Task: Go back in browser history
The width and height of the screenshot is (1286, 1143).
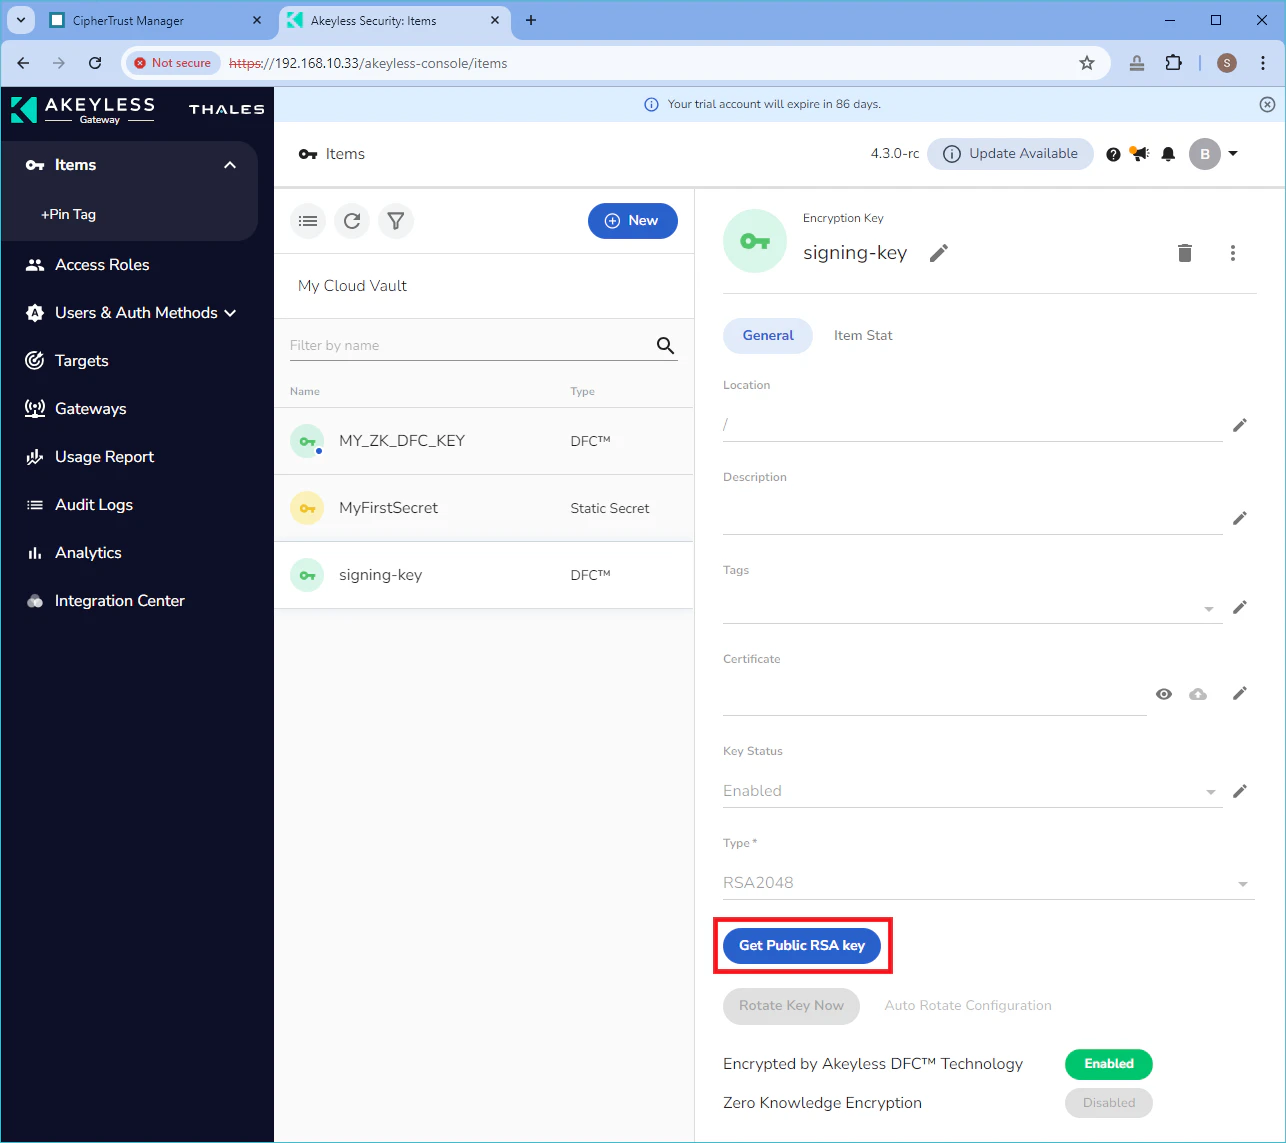Action: tap(23, 63)
